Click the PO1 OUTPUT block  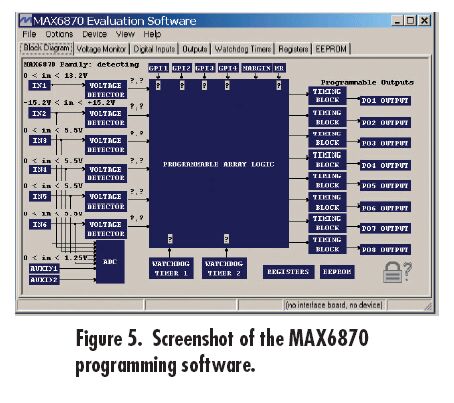click(385, 101)
